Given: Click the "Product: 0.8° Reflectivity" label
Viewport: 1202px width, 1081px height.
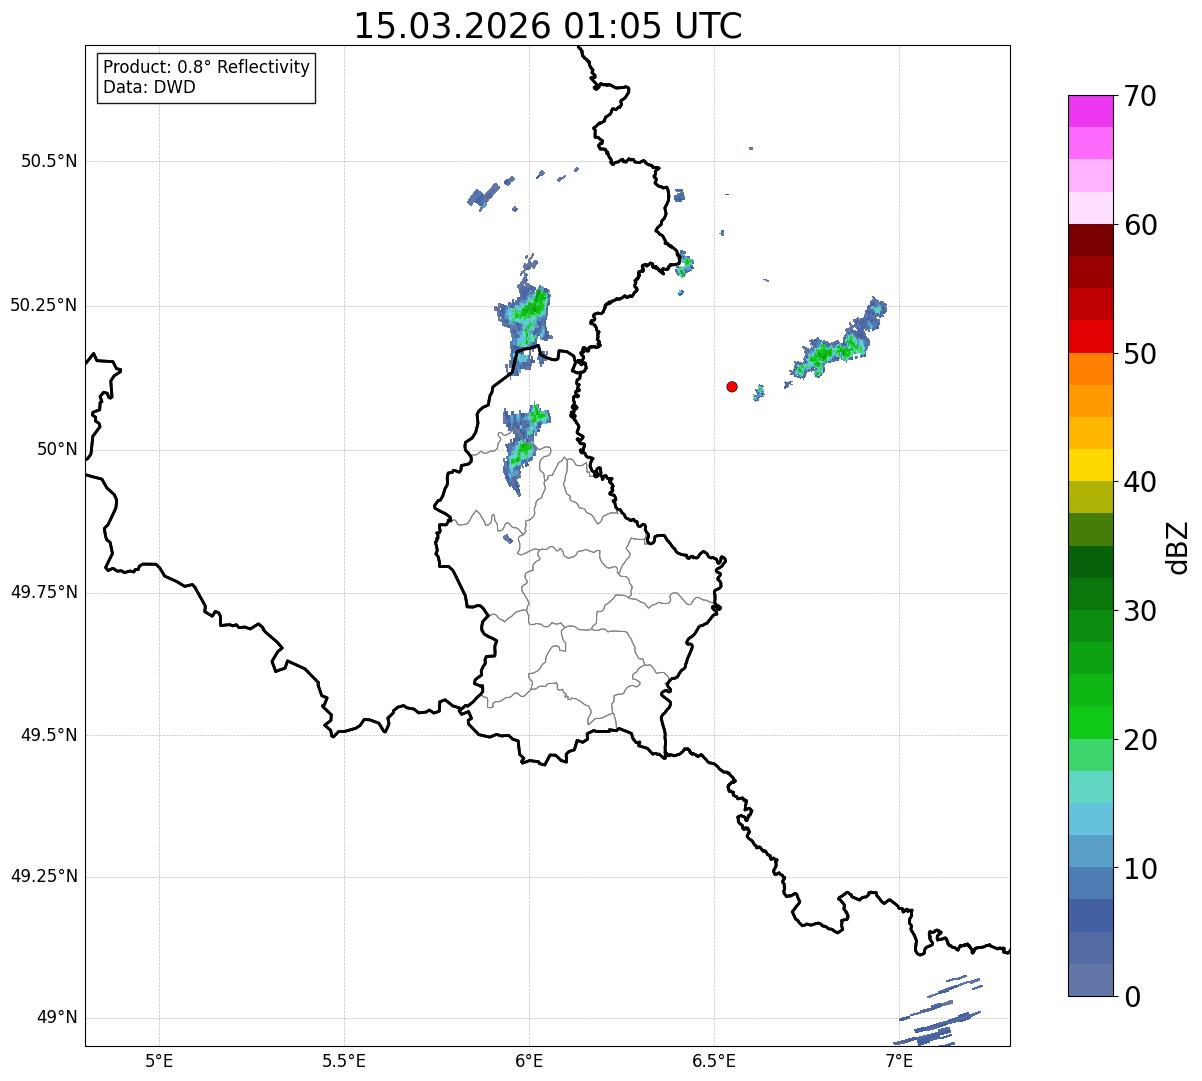Looking at the screenshot, I should 207,67.
